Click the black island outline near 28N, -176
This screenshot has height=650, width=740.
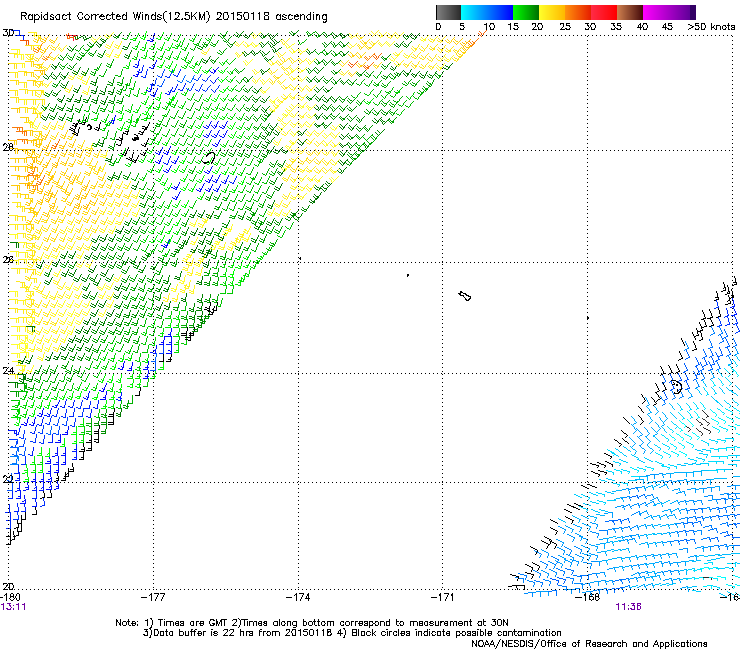point(209,158)
